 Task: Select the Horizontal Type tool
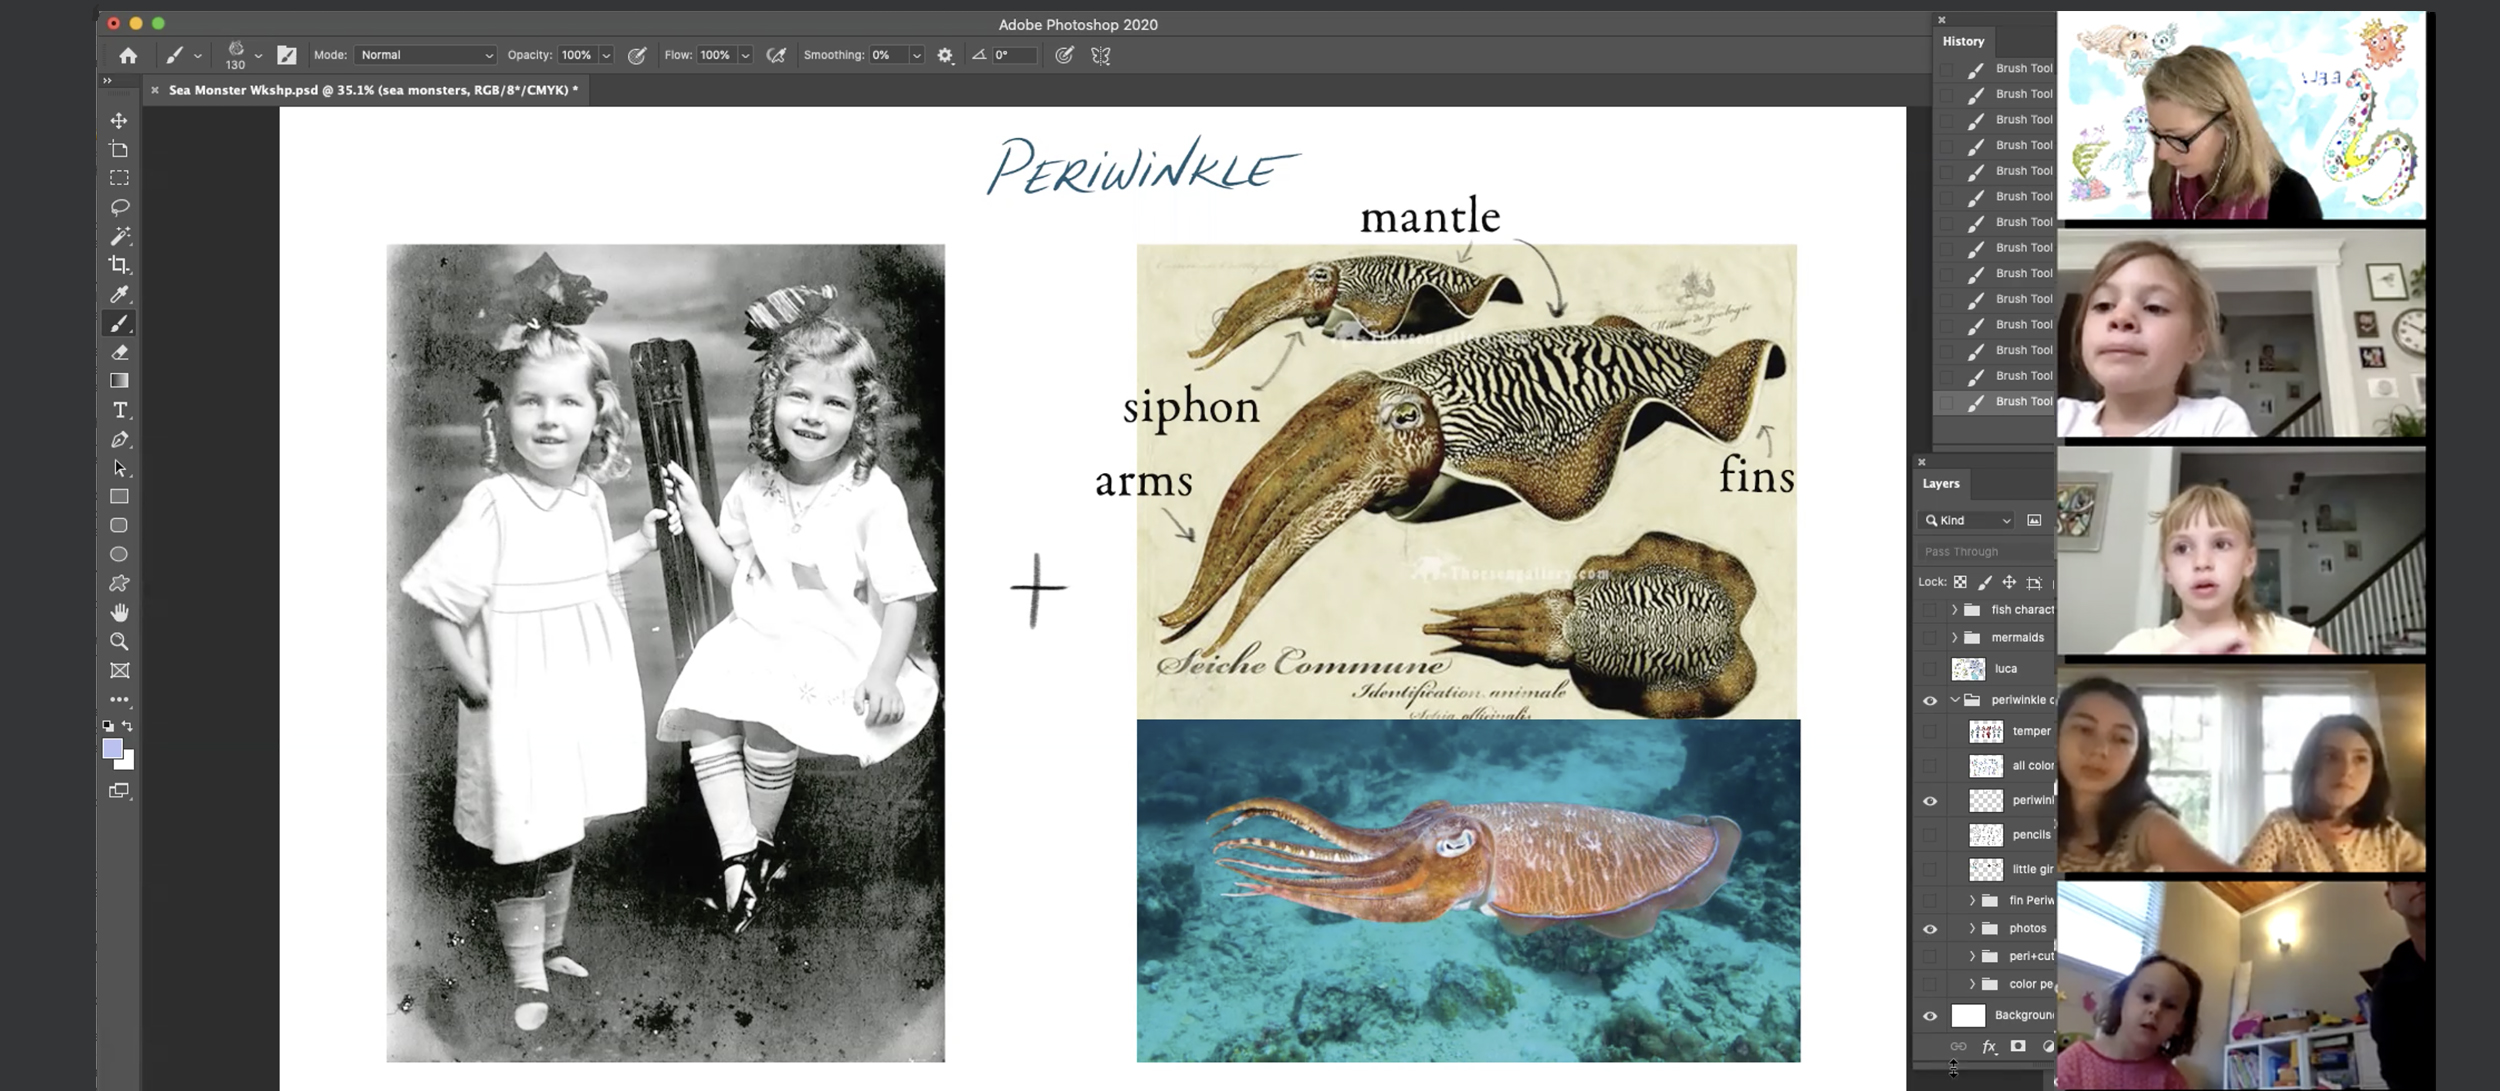(119, 410)
